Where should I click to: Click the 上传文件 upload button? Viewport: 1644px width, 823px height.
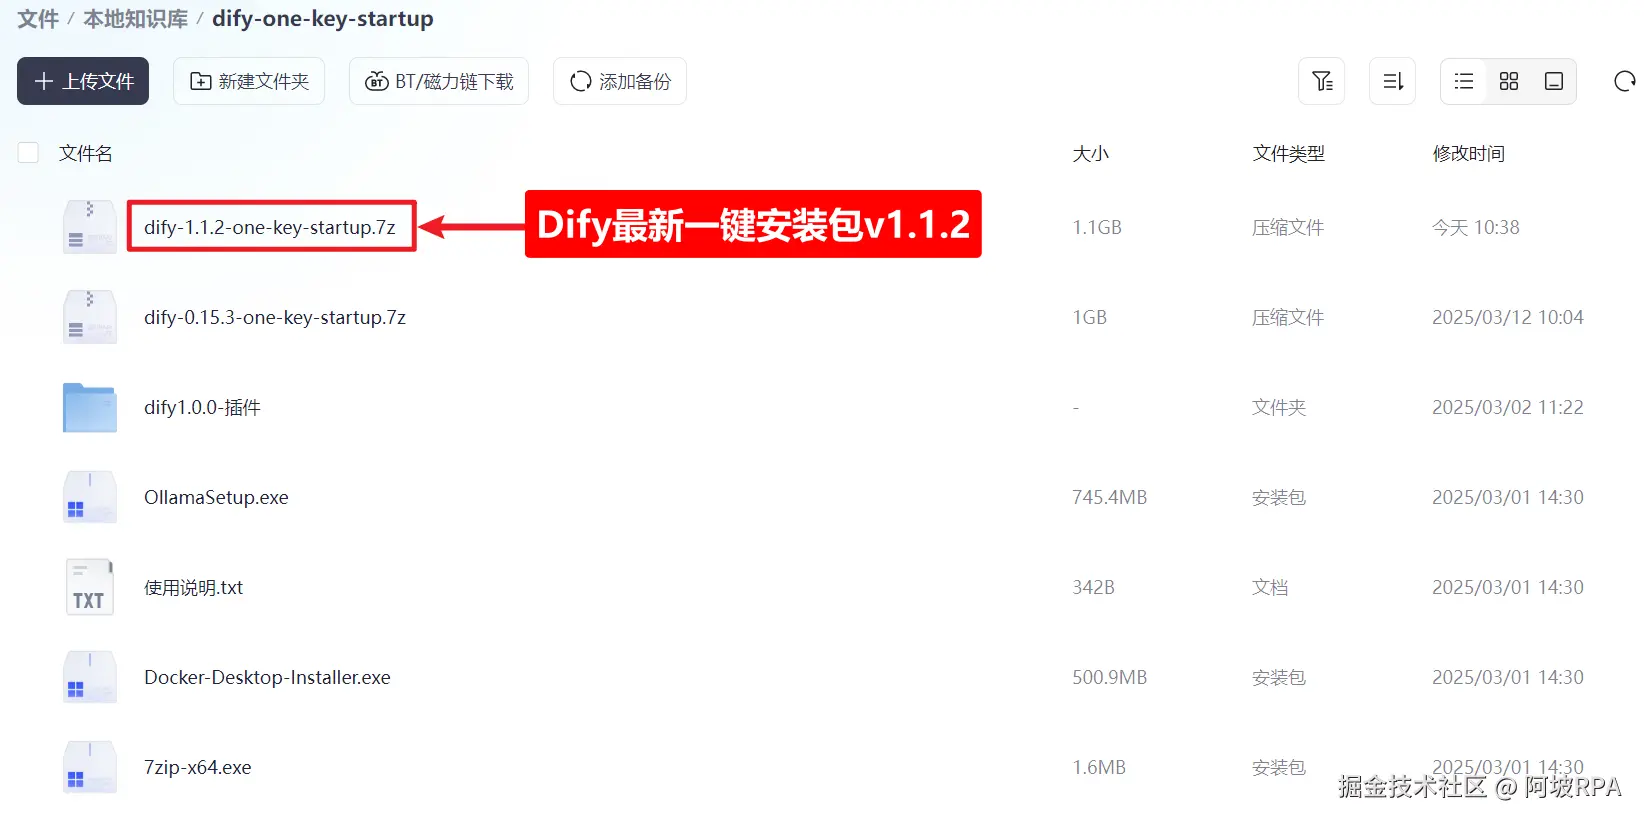point(83,81)
